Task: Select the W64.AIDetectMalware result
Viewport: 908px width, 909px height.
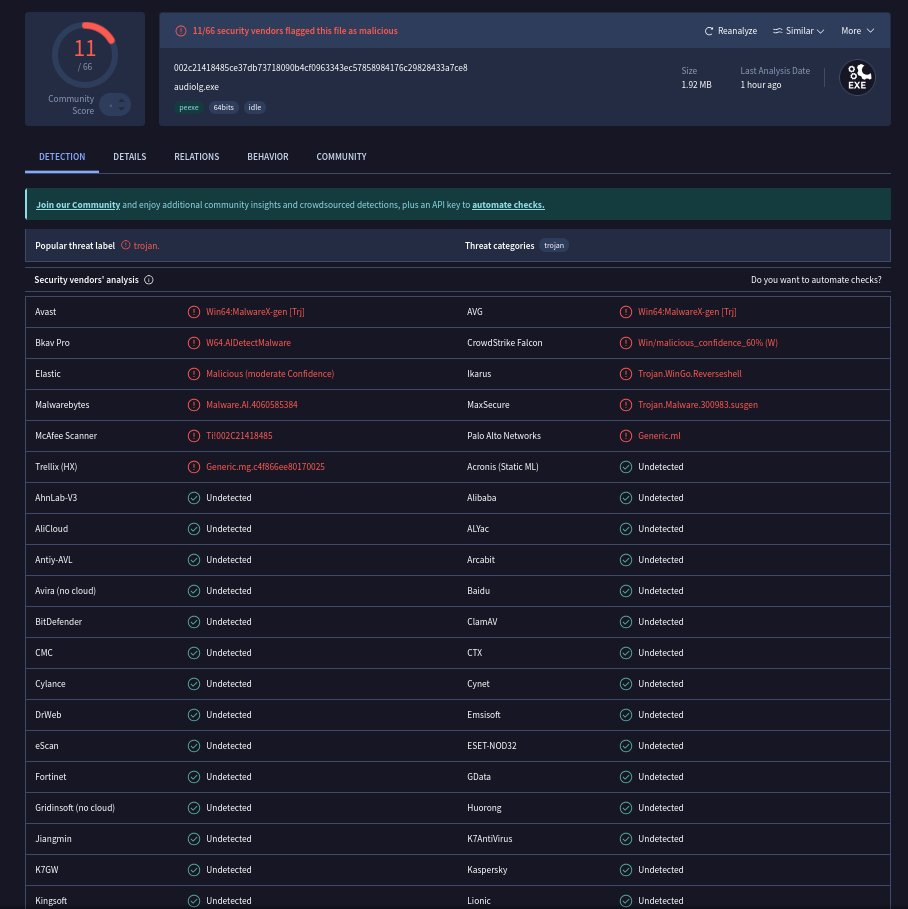Action: [248, 343]
